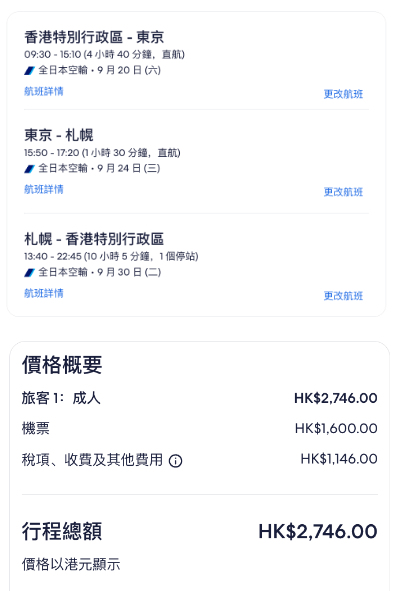Click the ANA logo on the 9月20日 flight

coord(29,70)
